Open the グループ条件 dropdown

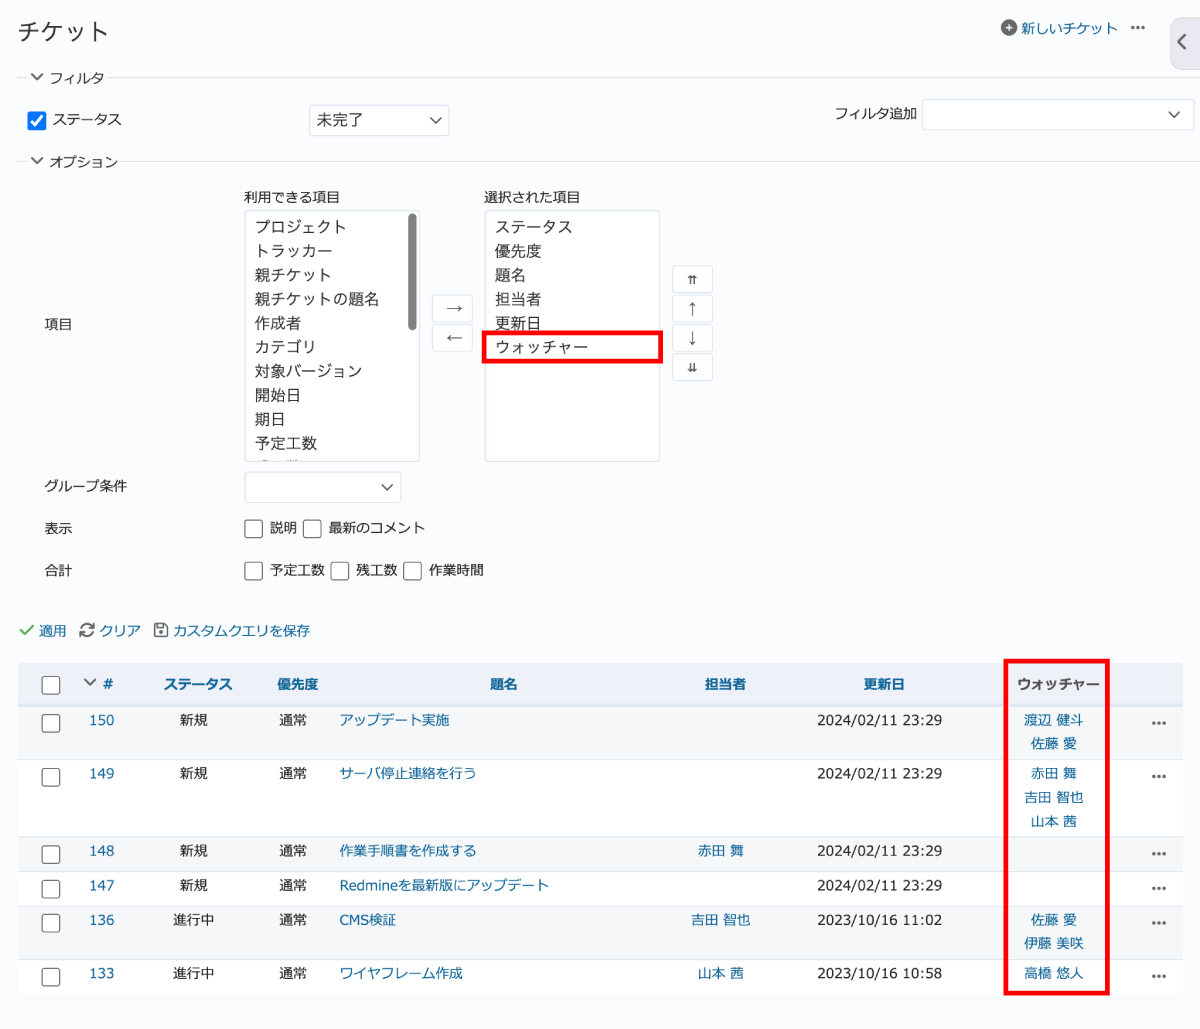coord(322,487)
